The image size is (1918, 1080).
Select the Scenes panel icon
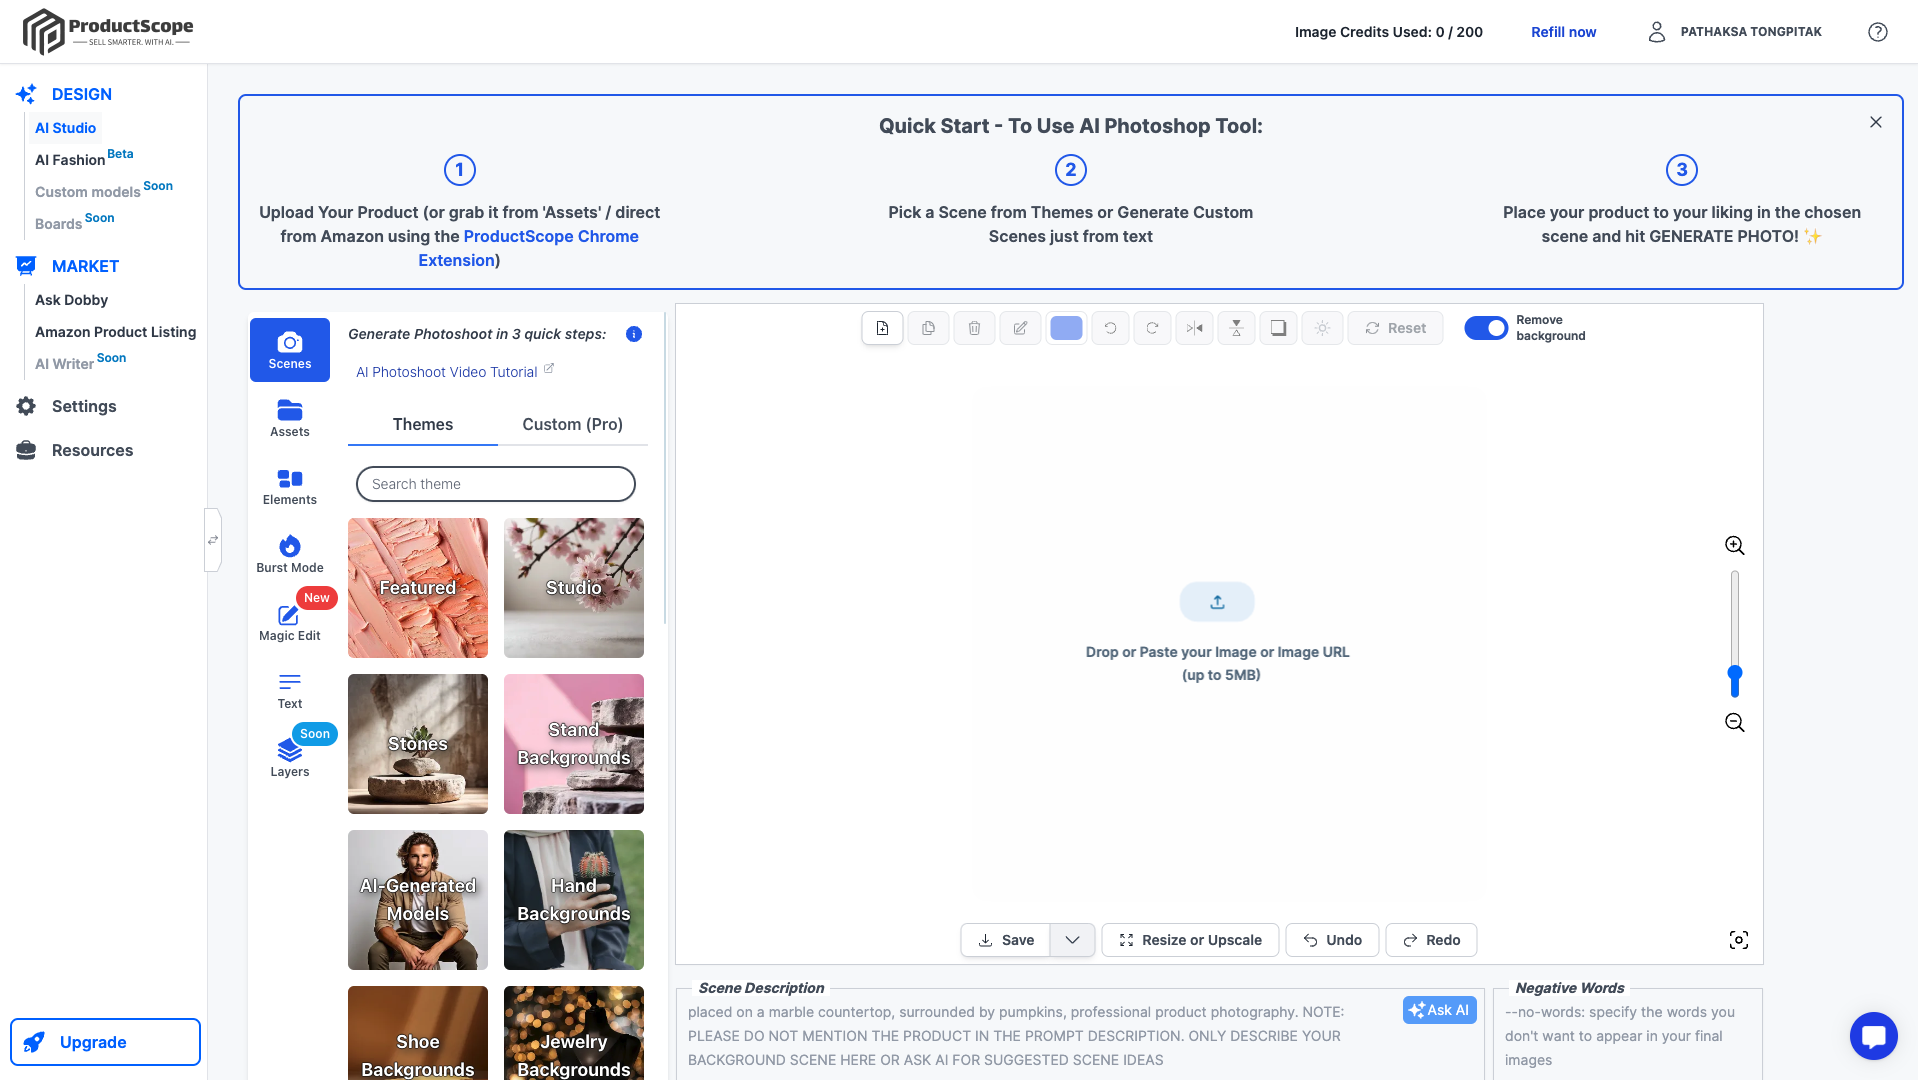pyautogui.click(x=289, y=349)
